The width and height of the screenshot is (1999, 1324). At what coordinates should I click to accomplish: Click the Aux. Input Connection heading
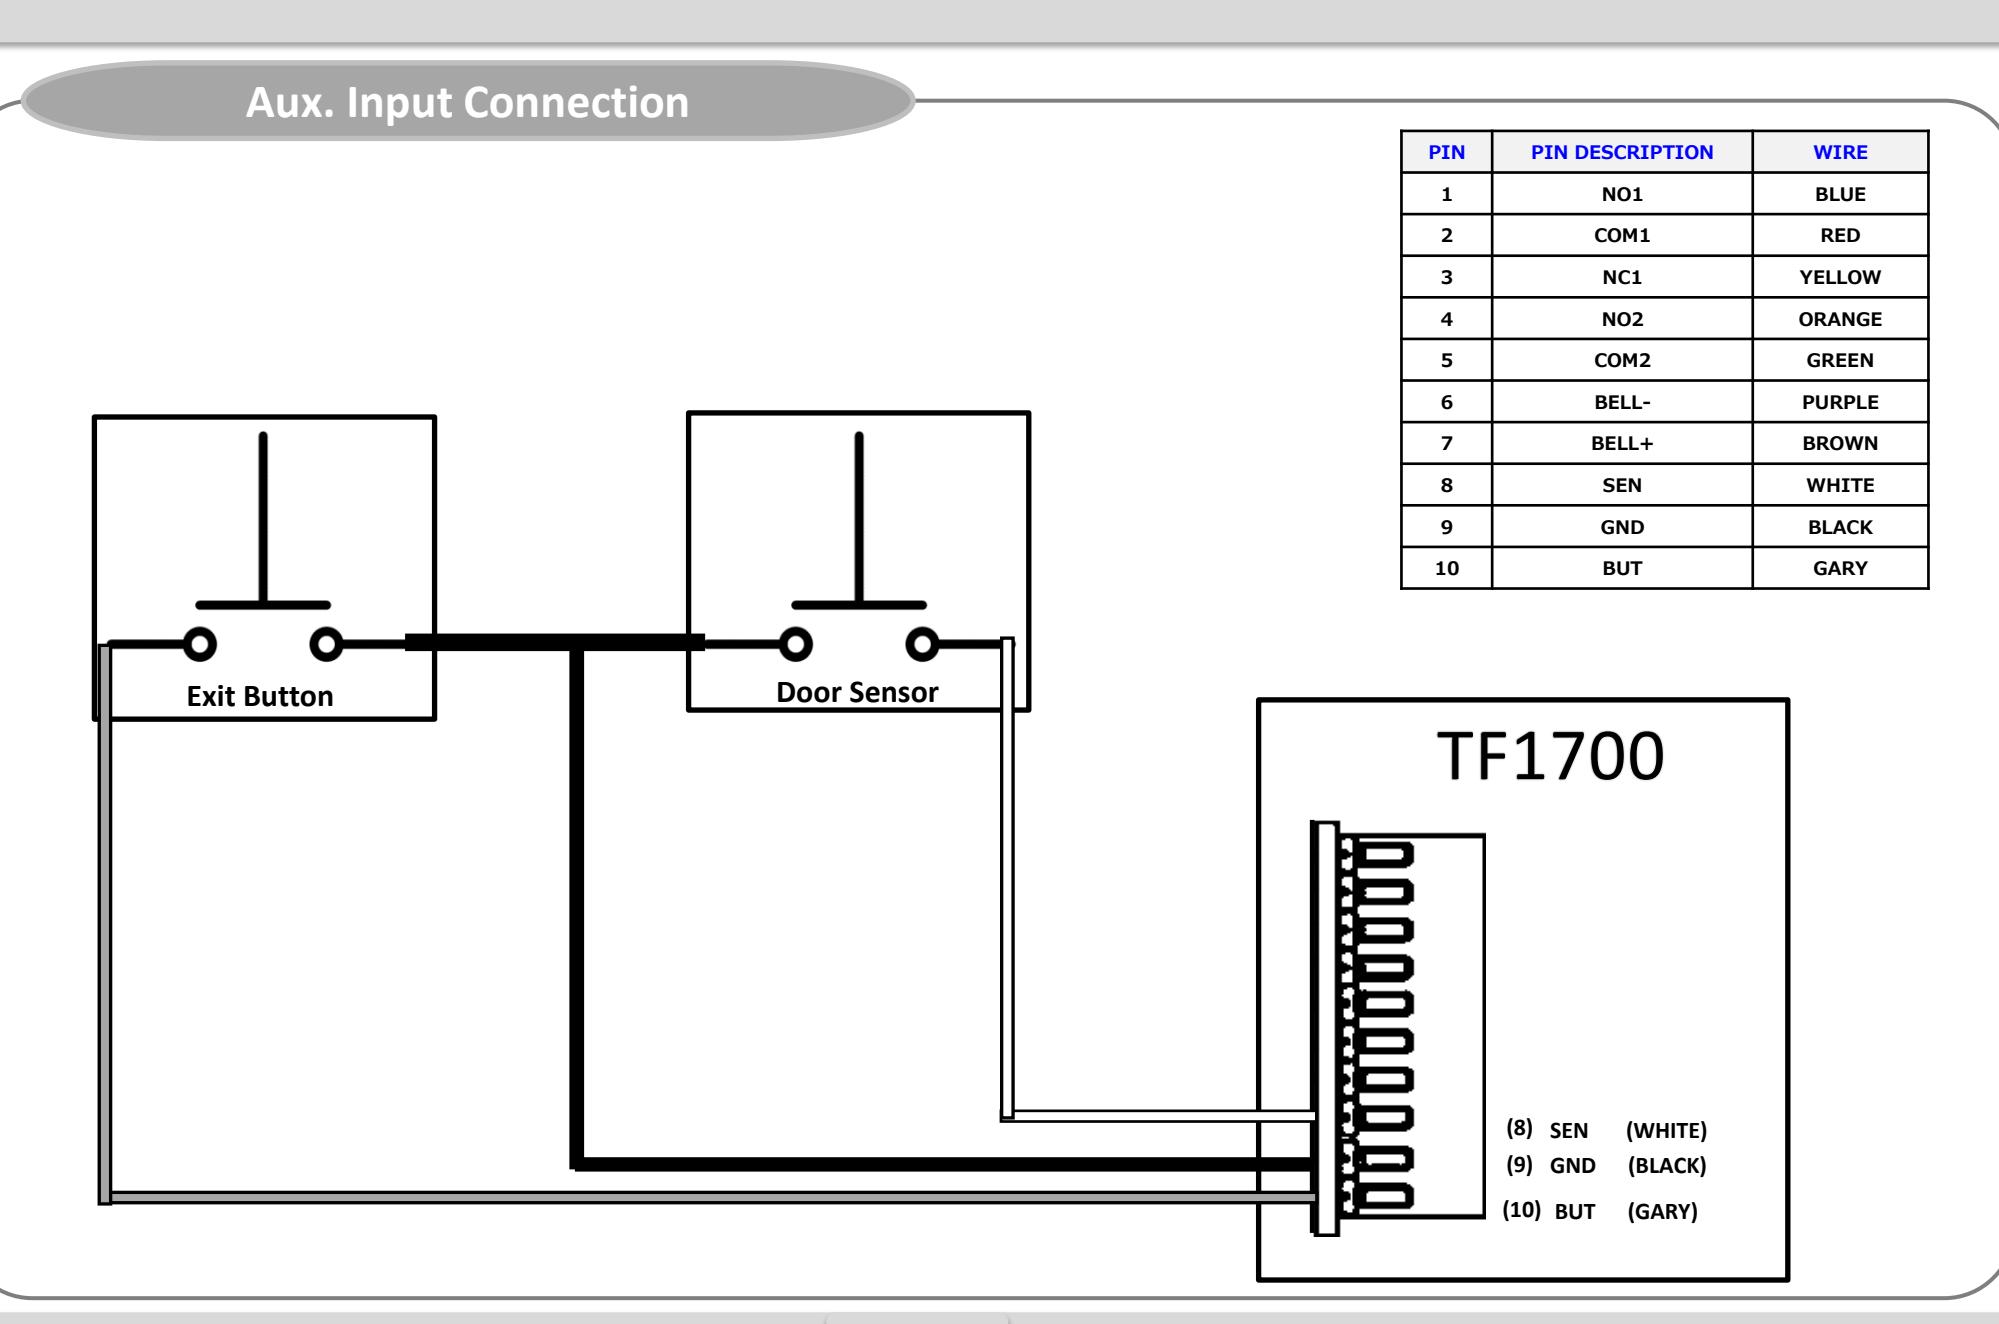pyautogui.click(x=467, y=102)
